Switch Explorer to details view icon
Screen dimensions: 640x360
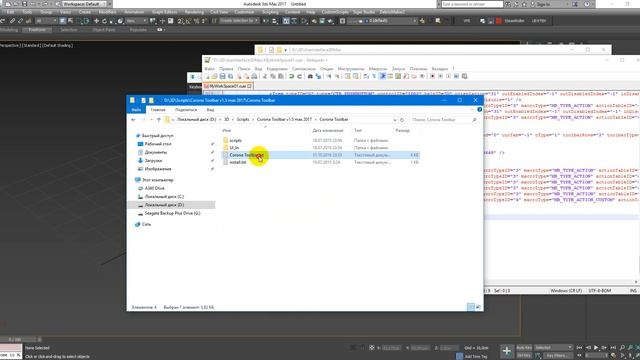click(471, 307)
